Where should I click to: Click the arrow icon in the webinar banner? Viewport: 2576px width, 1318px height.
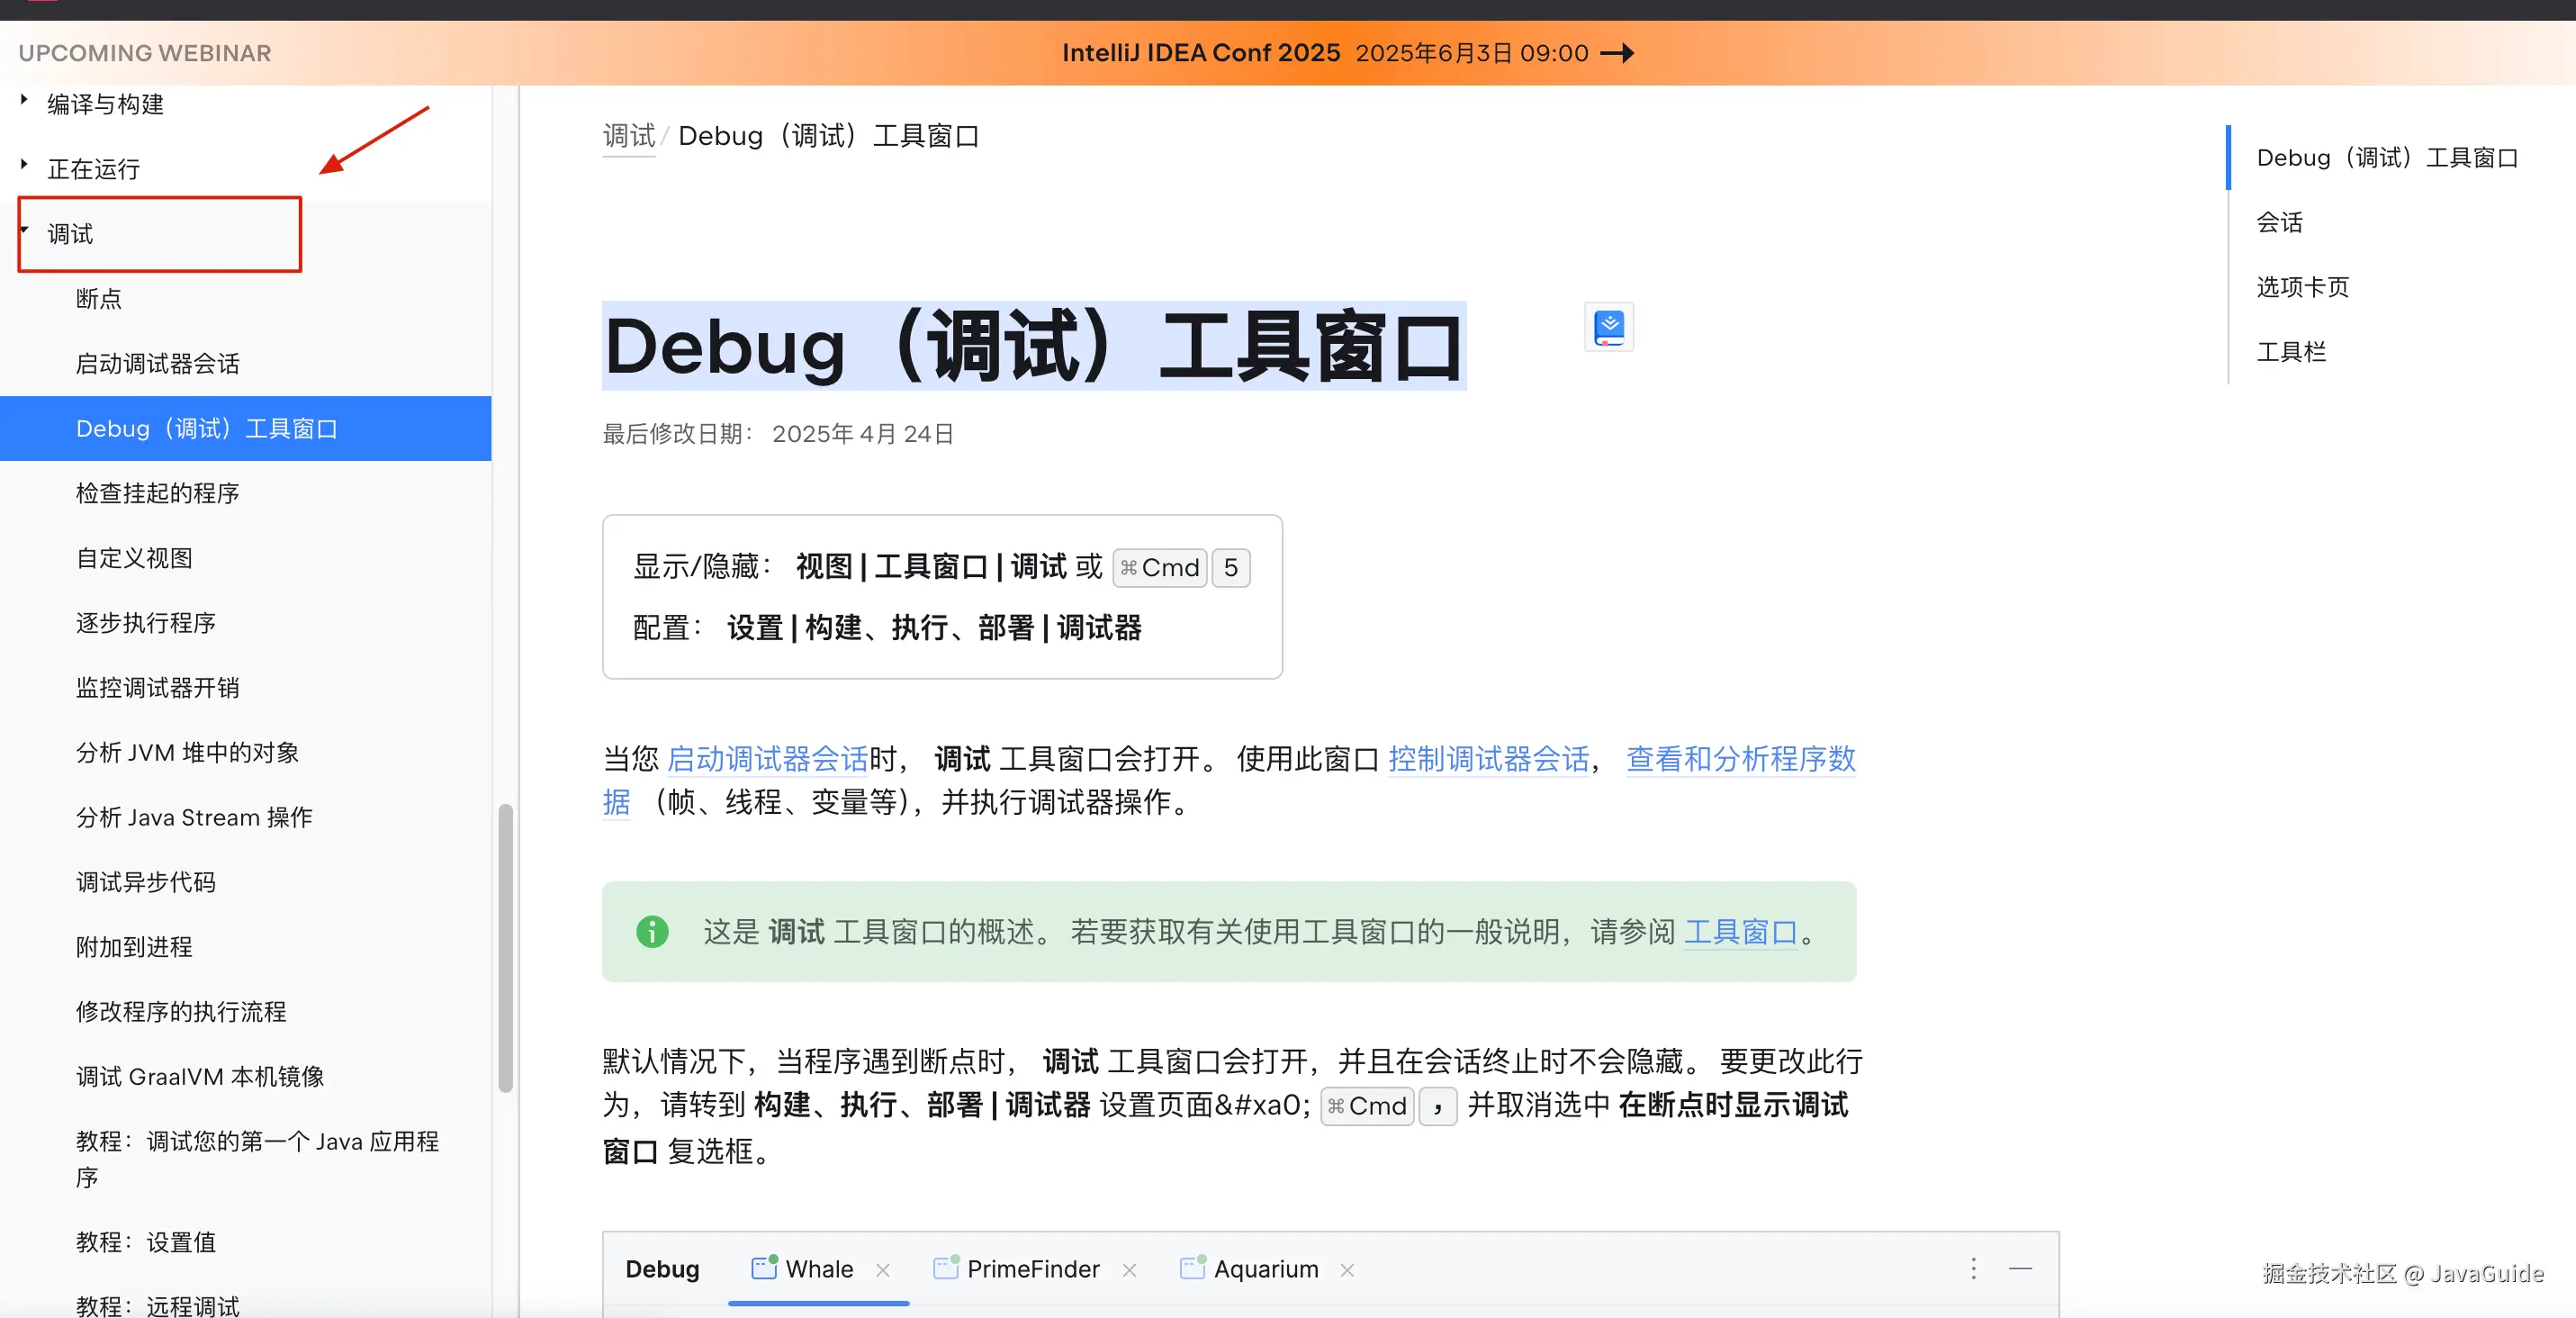[1618, 53]
